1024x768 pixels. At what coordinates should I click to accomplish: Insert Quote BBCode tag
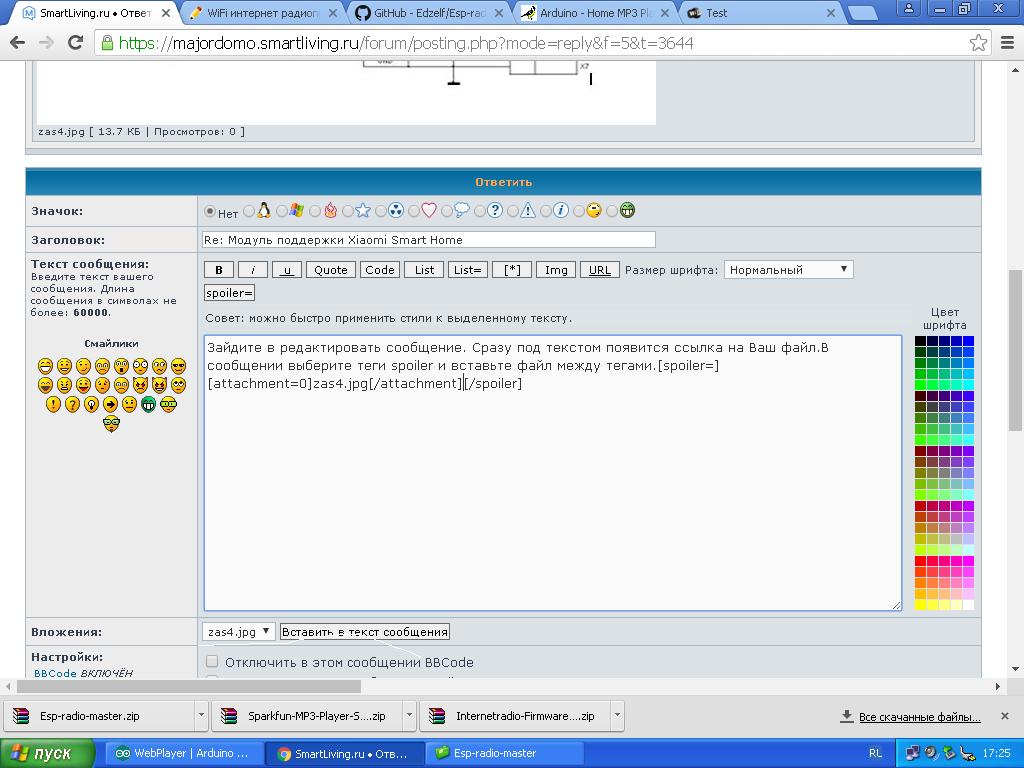[331, 270]
